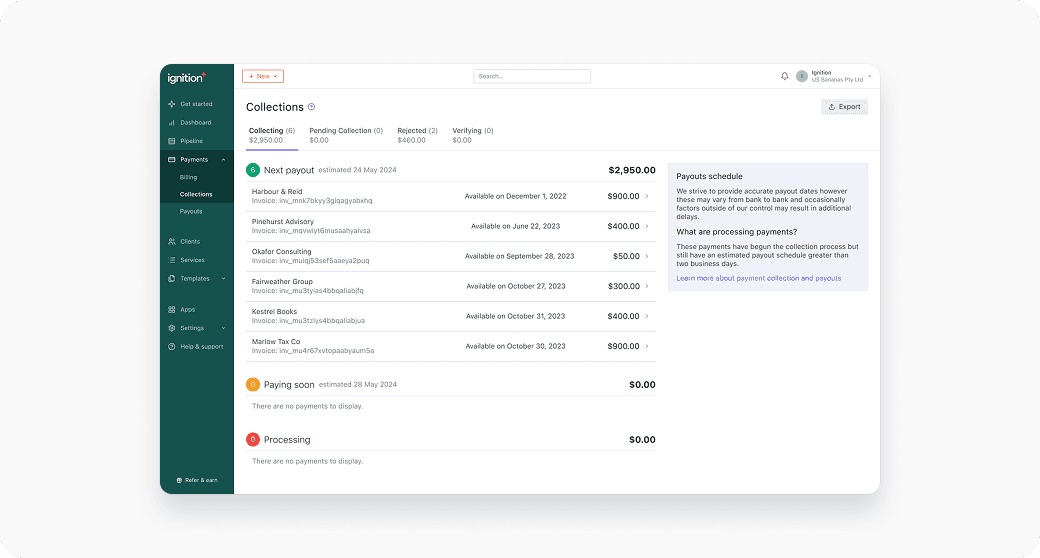Click the orange Paying soon count badge

pos(253,385)
